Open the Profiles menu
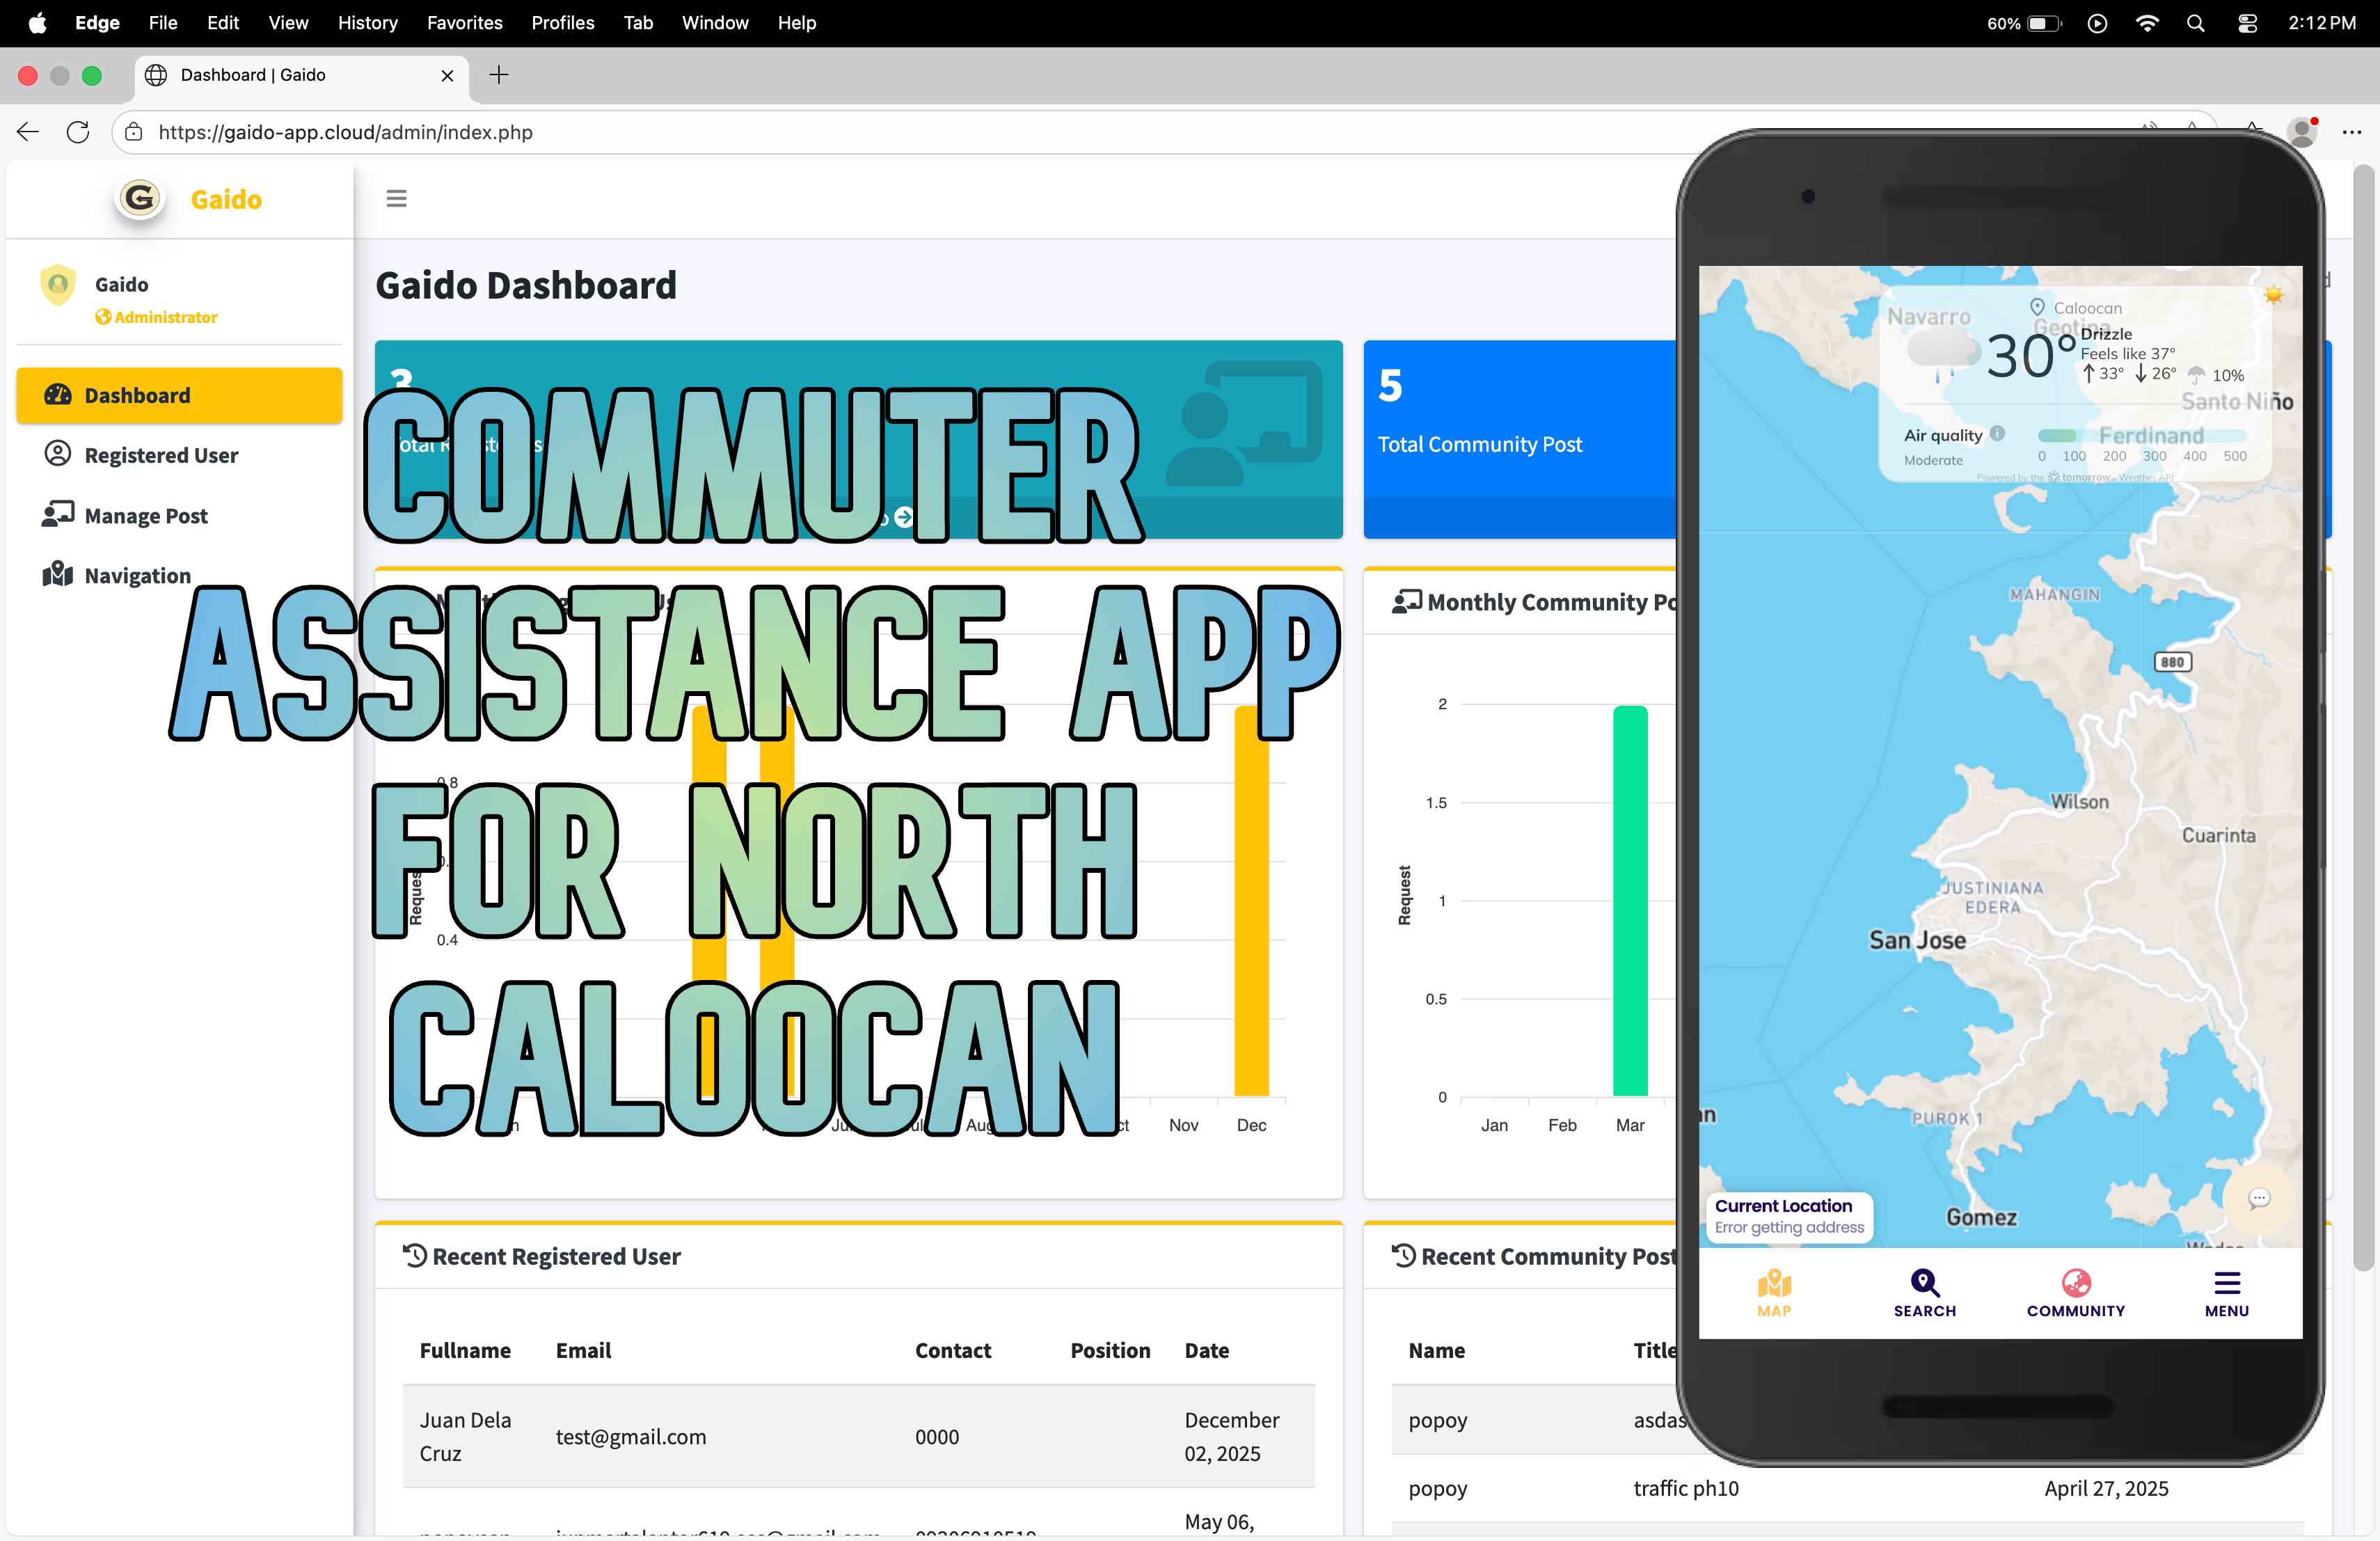The height and width of the screenshot is (1541, 2380). [x=562, y=22]
